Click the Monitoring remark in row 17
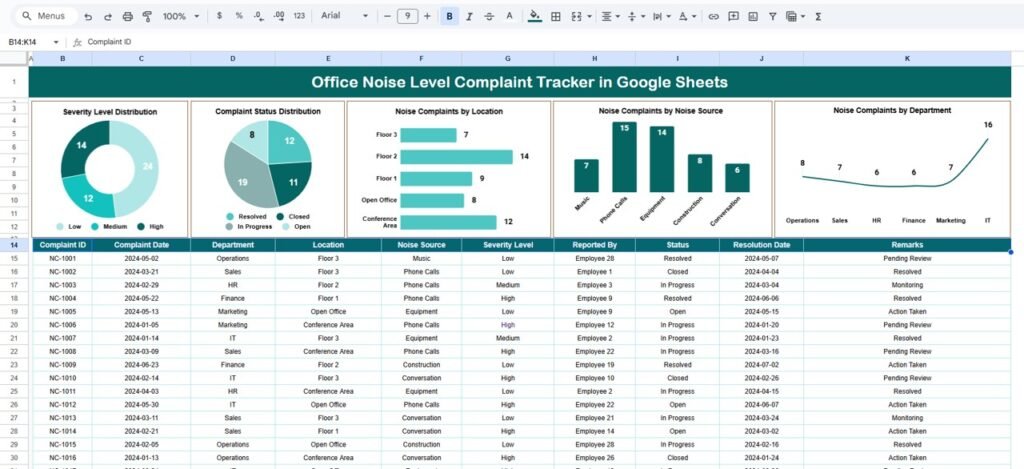This screenshot has height=469, width=1024. click(x=907, y=285)
